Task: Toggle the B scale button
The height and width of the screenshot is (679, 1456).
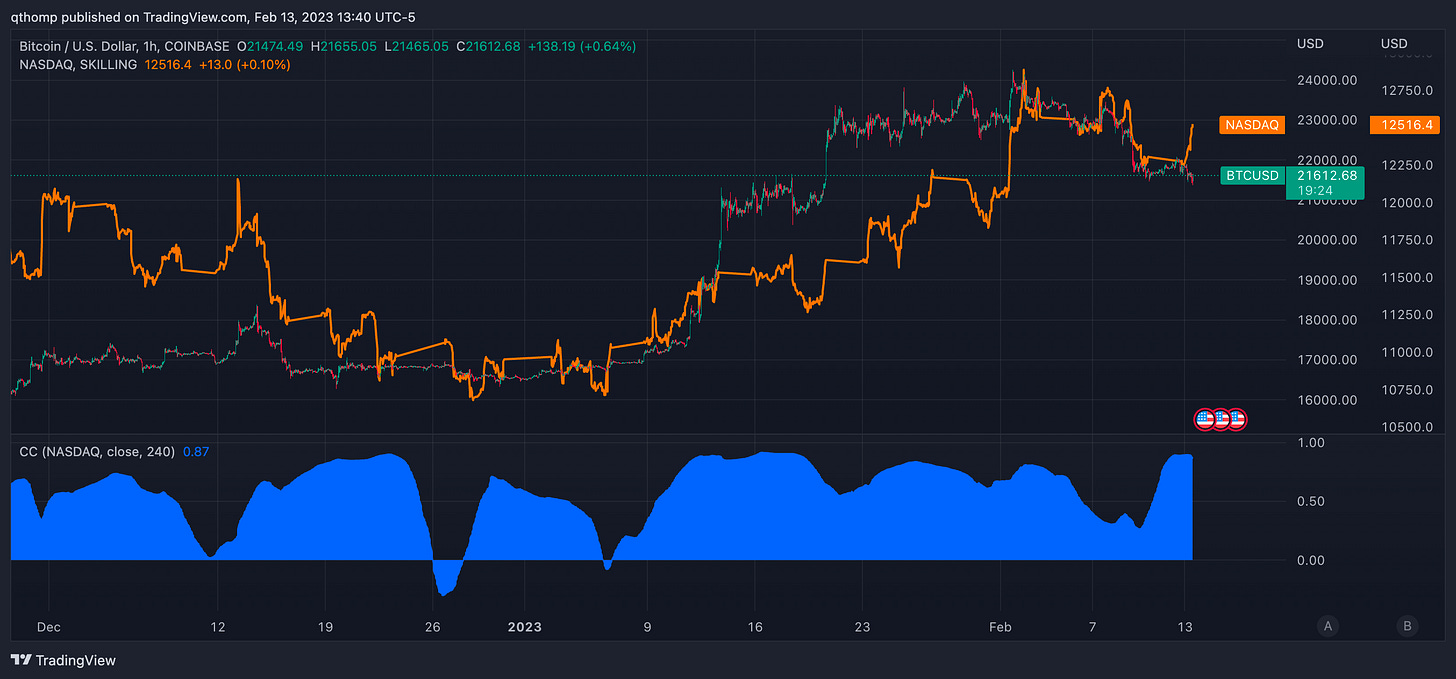Action: [x=1407, y=627]
